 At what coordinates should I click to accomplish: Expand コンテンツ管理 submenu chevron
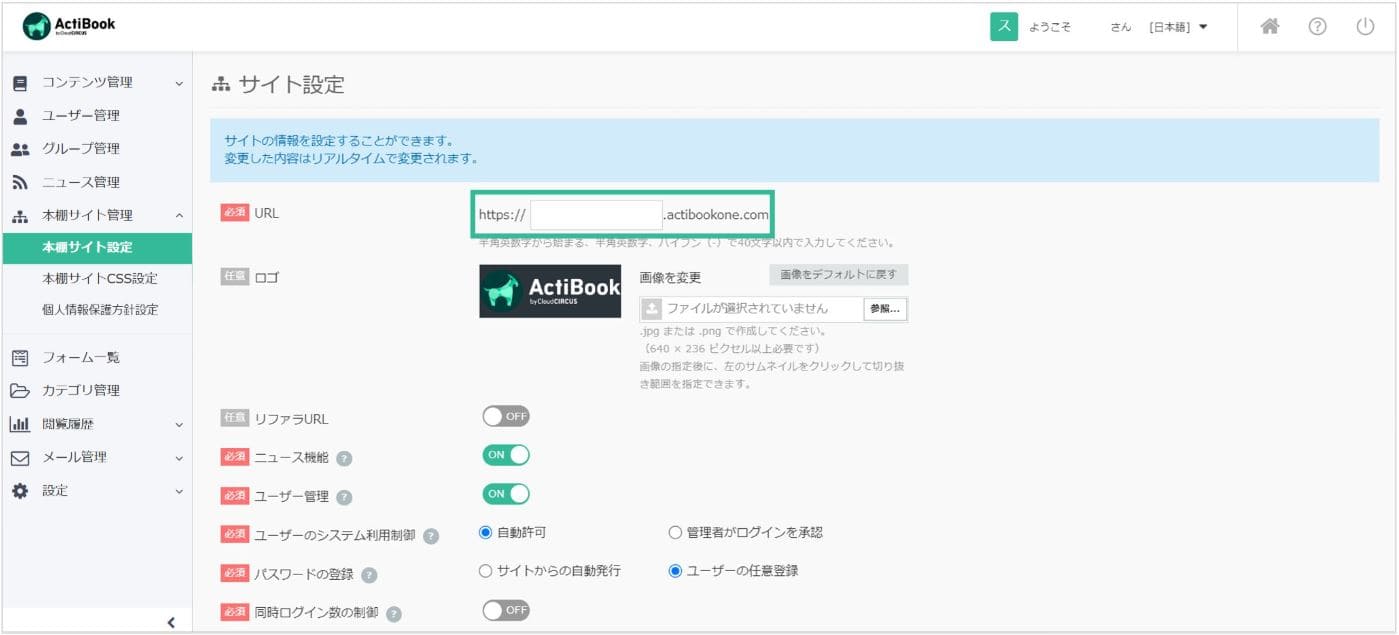[179, 83]
